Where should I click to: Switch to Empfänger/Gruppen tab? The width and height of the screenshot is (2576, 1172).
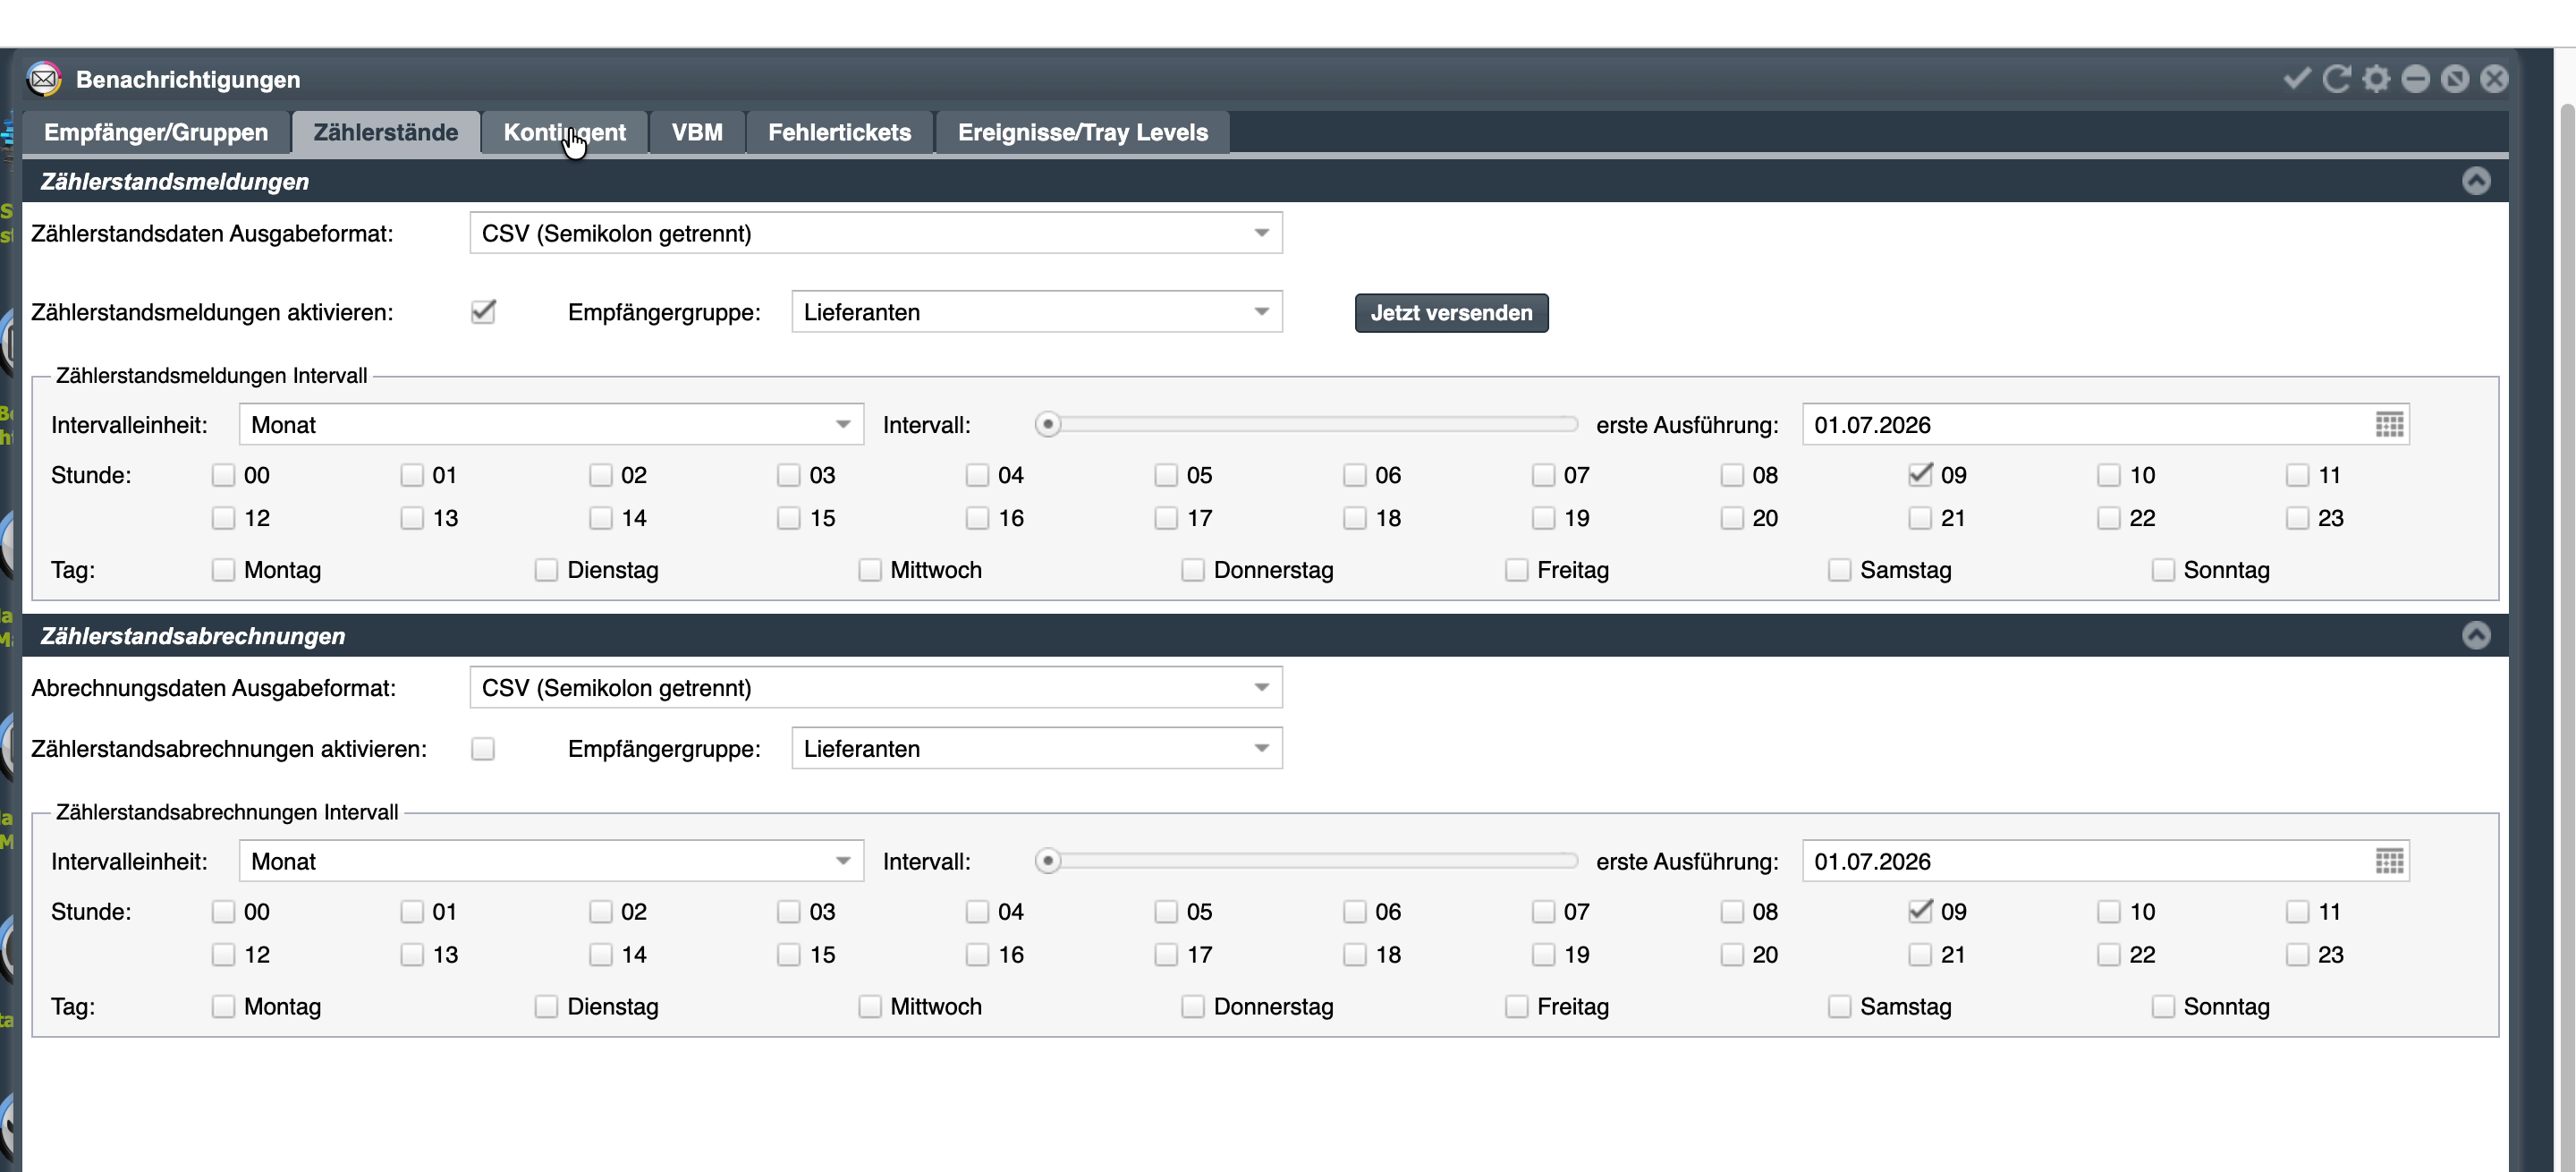(156, 132)
